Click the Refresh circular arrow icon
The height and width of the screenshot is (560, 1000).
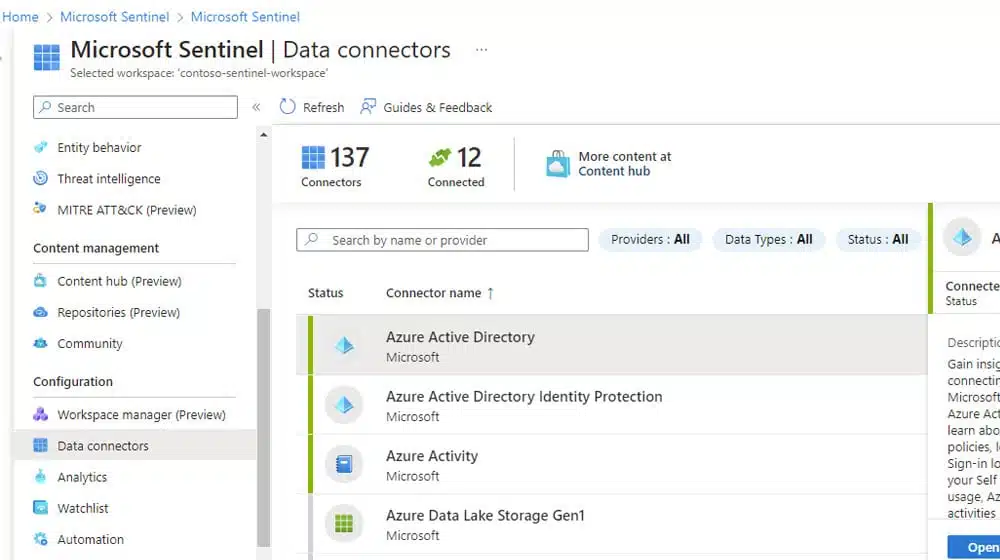(288, 107)
